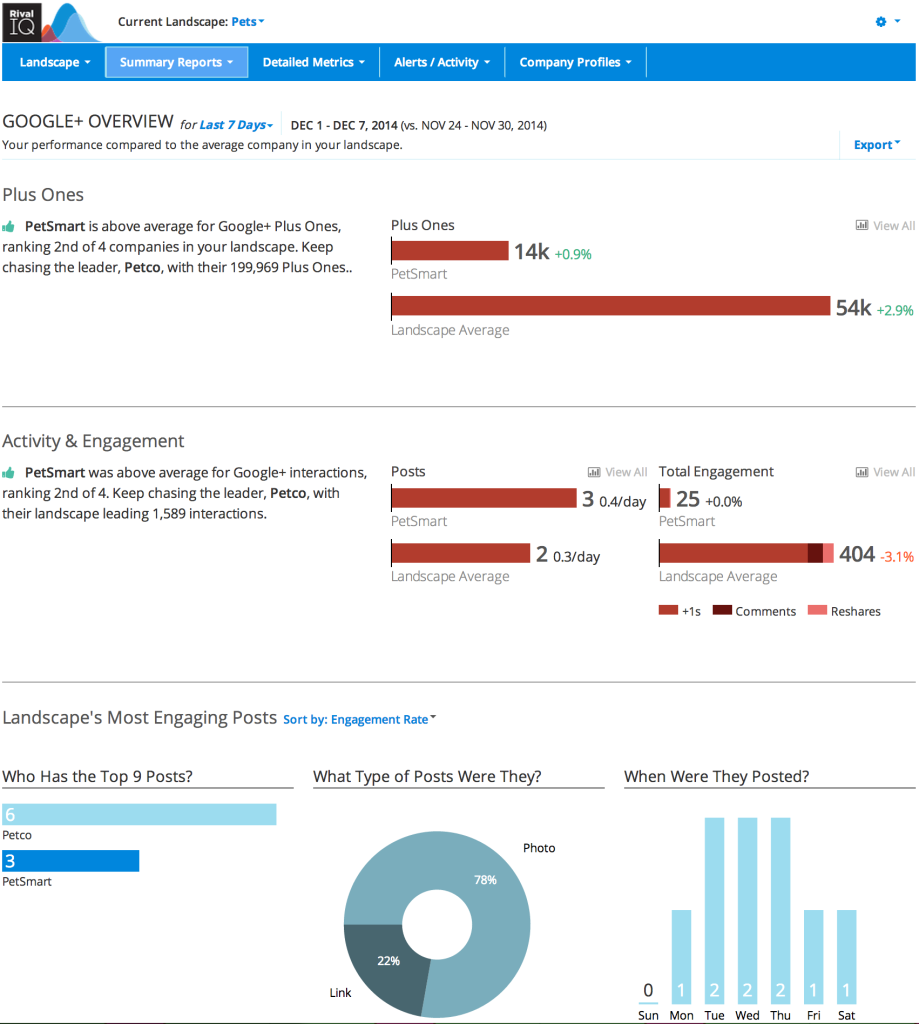This screenshot has height=1024, width=919.
Task: Click the 54k Landscape Average value
Action: click(854, 308)
